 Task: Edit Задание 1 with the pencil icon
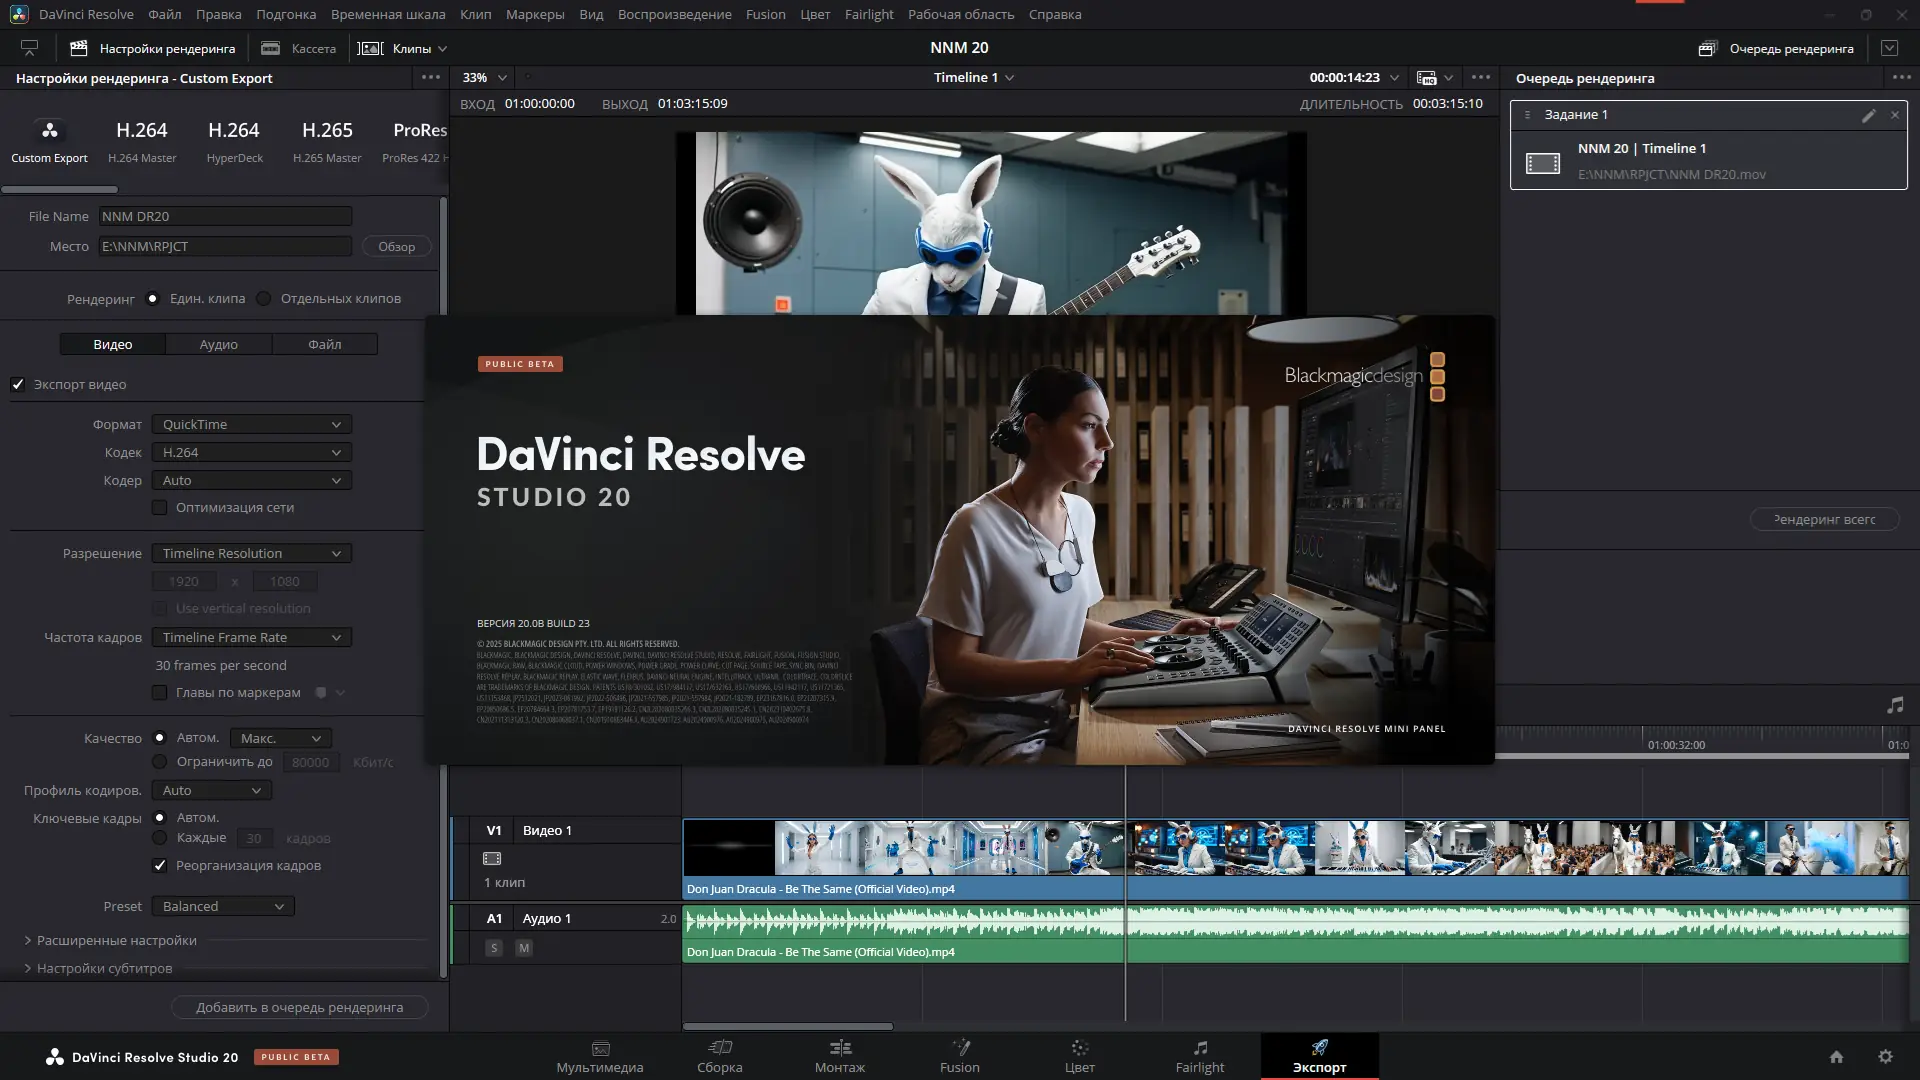click(1868, 115)
